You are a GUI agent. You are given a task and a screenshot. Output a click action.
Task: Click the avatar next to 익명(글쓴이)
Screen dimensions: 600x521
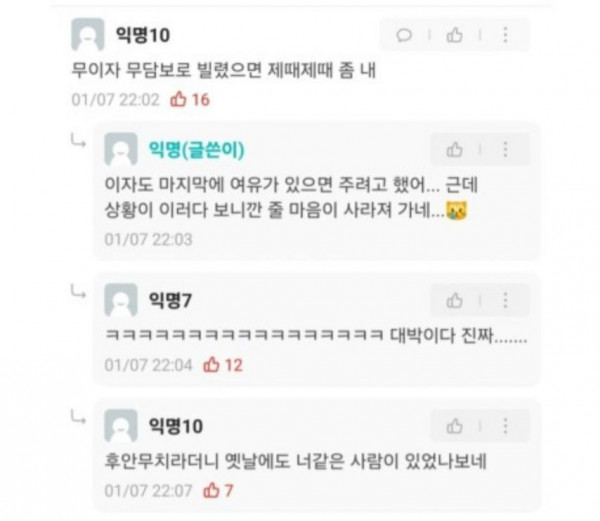pyautogui.click(x=121, y=149)
